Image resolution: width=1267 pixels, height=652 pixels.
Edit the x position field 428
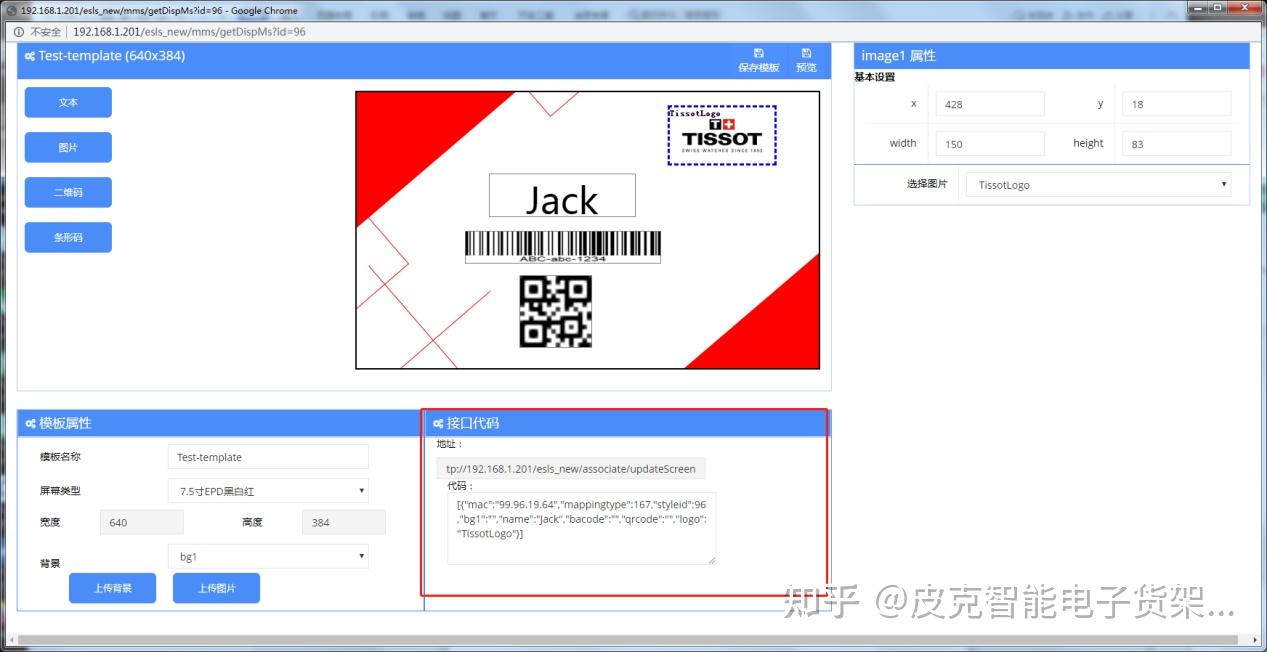990,104
